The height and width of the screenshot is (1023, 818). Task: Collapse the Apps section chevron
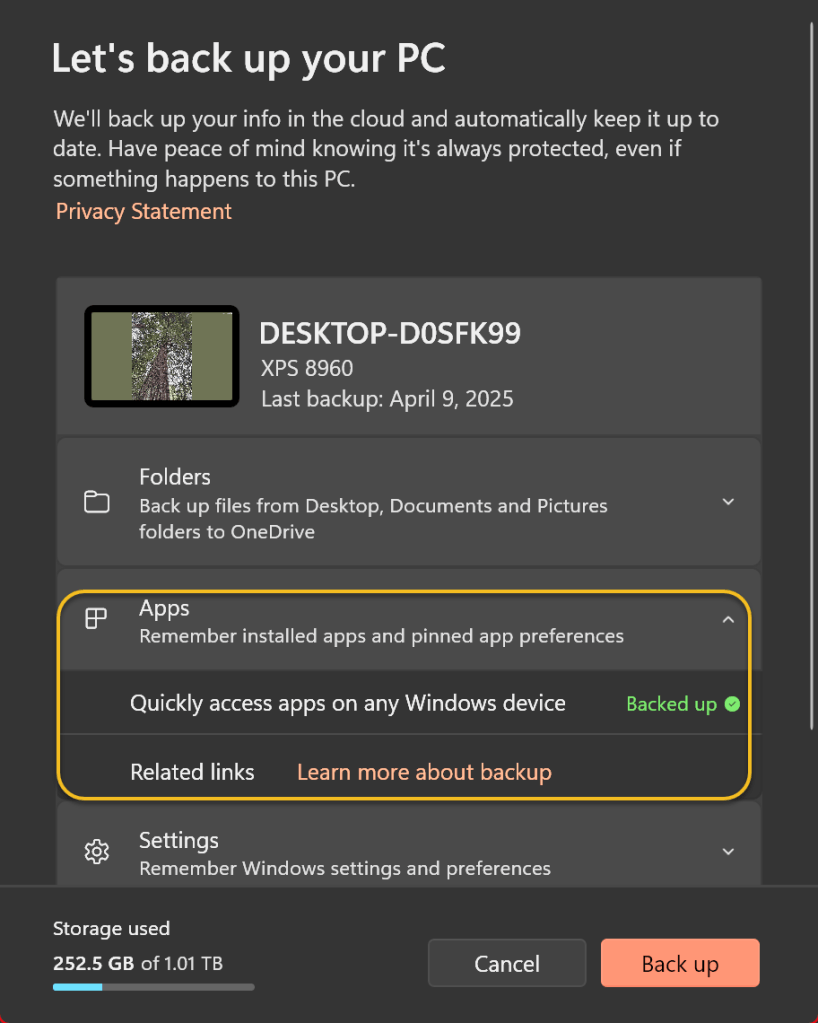click(x=728, y=620)
